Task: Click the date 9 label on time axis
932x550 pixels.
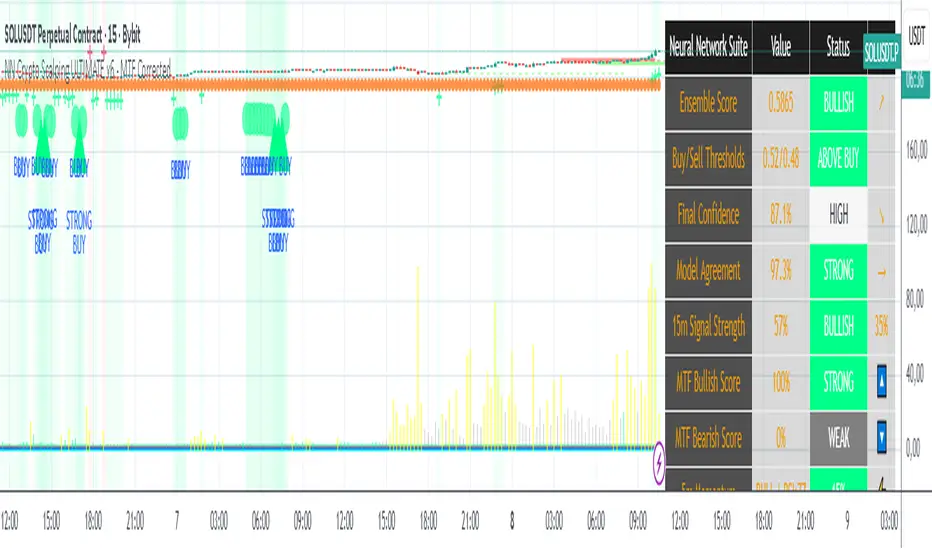Action: point(847,521)
